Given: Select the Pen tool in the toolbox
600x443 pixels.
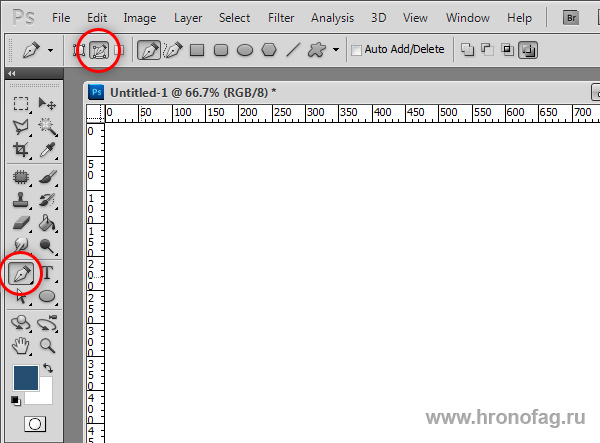Looking at the screenshot, I should 21,273.
